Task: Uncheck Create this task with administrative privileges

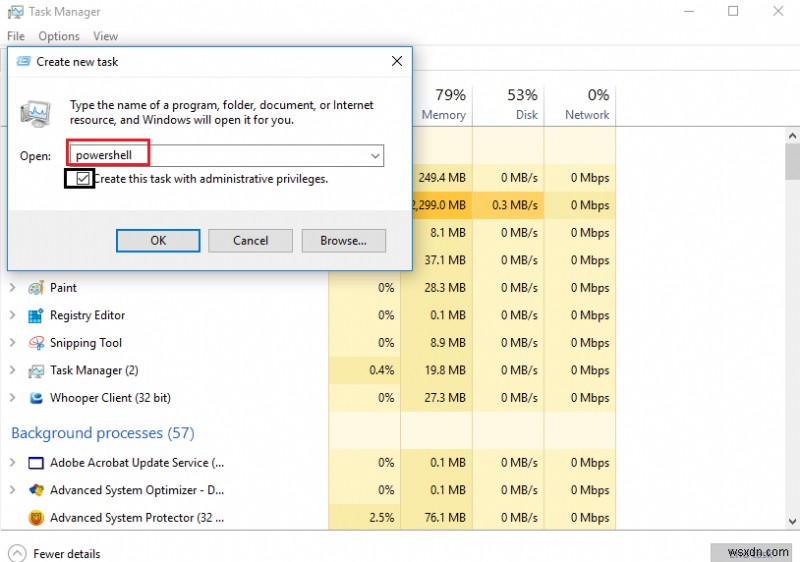Action: click(83, 178)
